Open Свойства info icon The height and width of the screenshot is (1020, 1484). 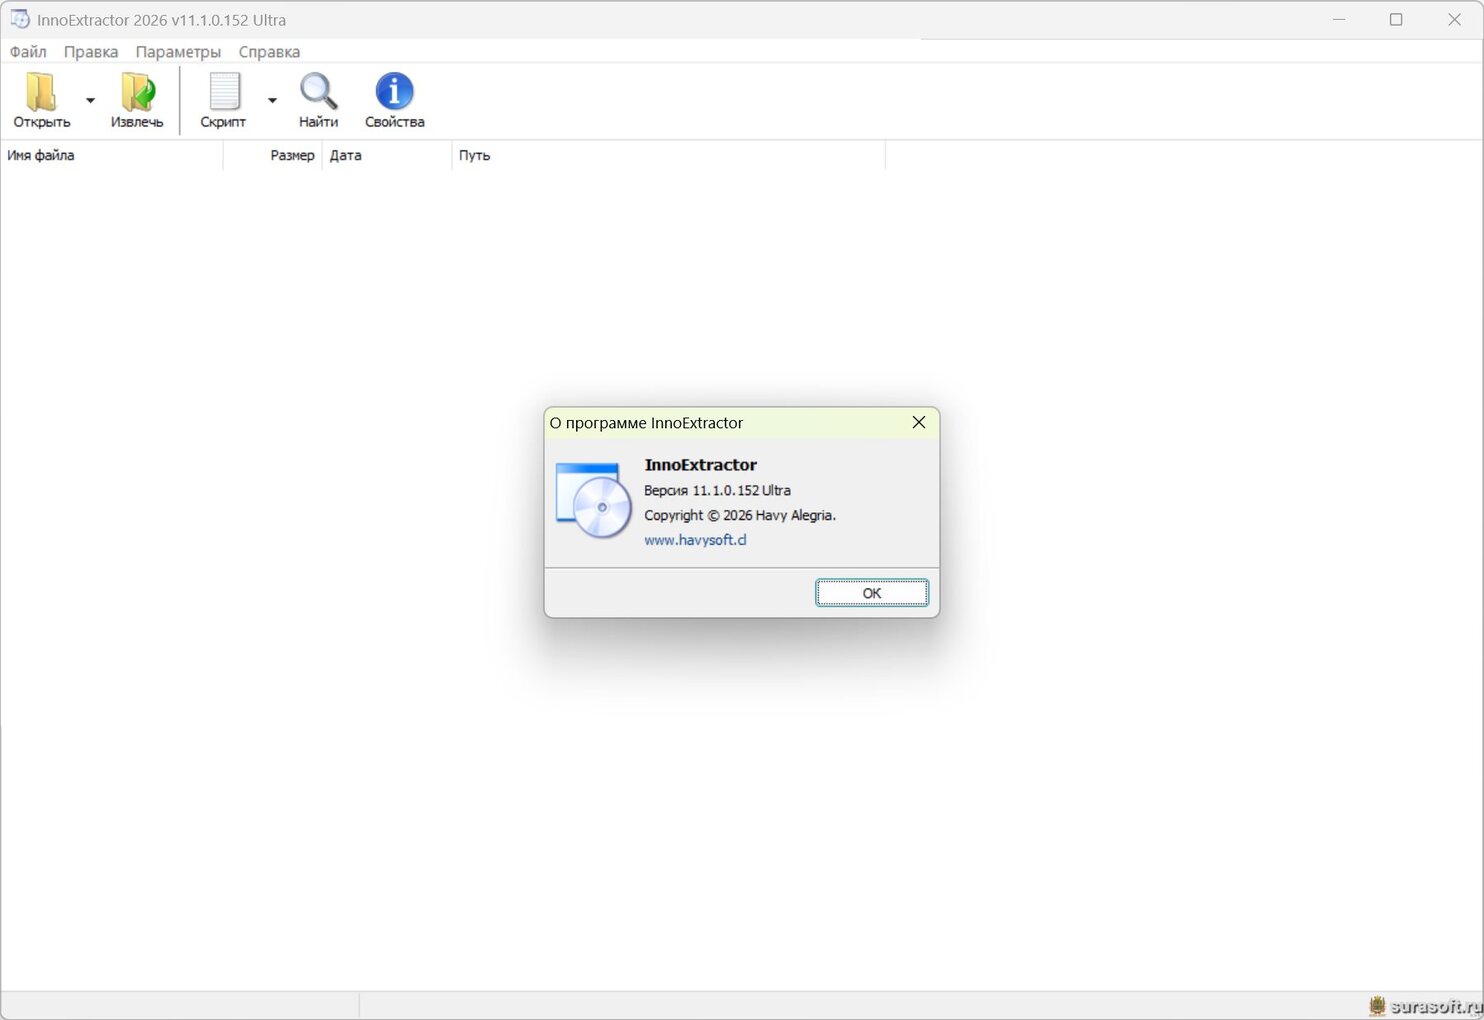[394, 91]
